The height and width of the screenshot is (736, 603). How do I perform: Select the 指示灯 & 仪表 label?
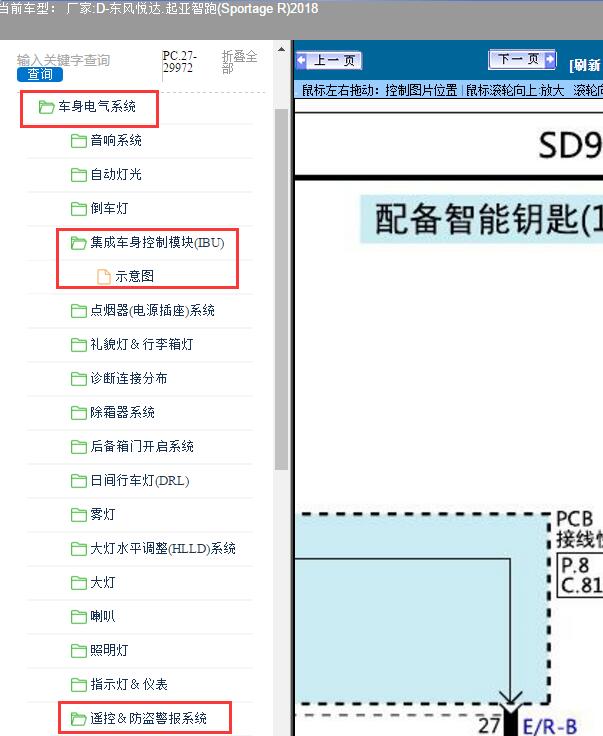129,684
